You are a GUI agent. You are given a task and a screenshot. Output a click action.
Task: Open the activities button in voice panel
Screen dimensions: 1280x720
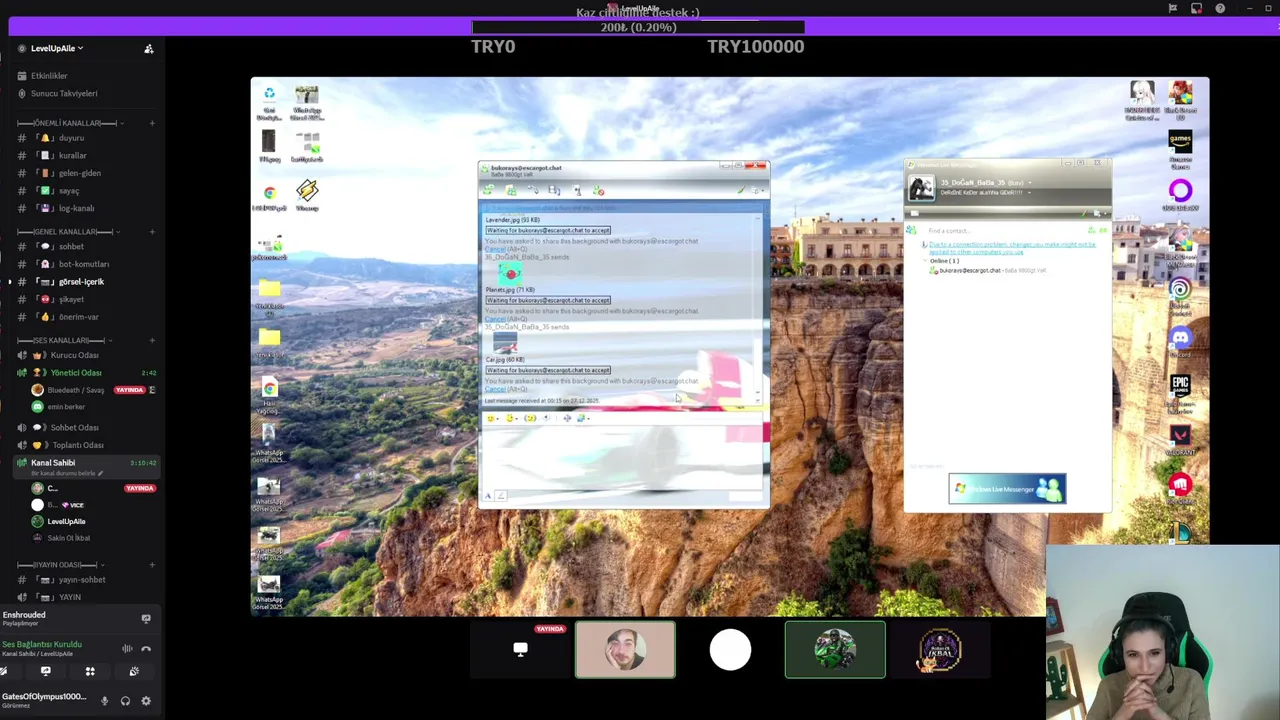tap(90, 672)
